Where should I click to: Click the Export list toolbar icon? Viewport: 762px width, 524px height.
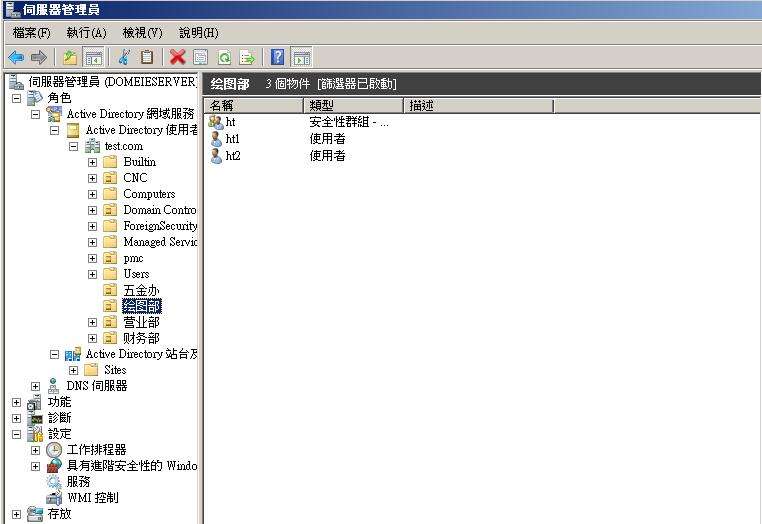click(247, 57)
